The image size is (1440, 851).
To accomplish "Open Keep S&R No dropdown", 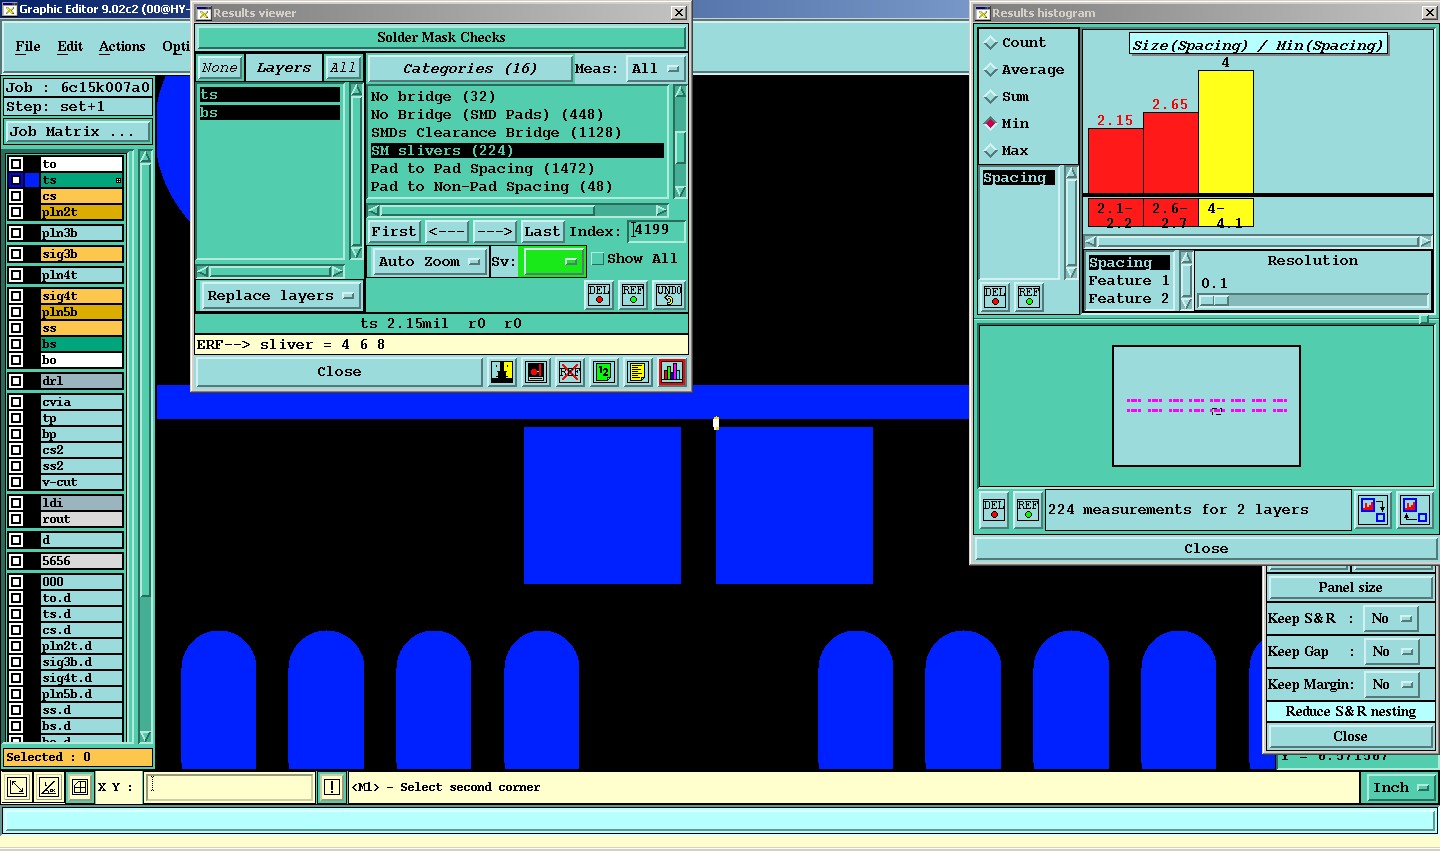I will click(1391, 619).
